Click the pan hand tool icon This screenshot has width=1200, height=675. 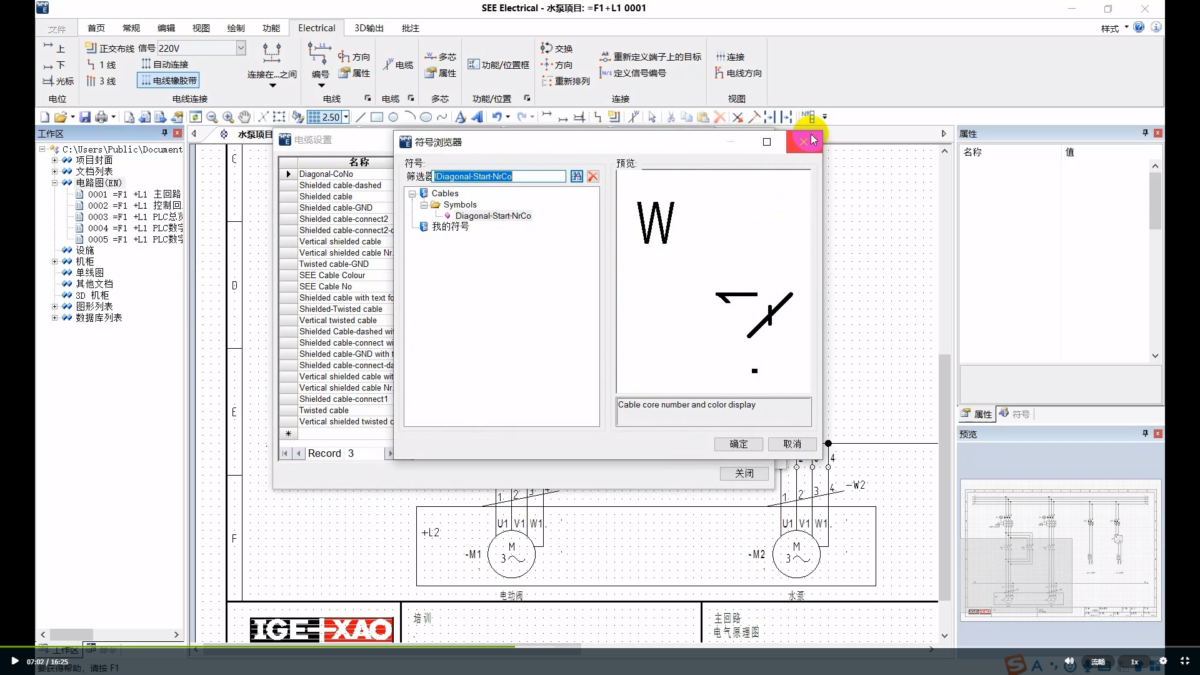click(x=245, y=117)
